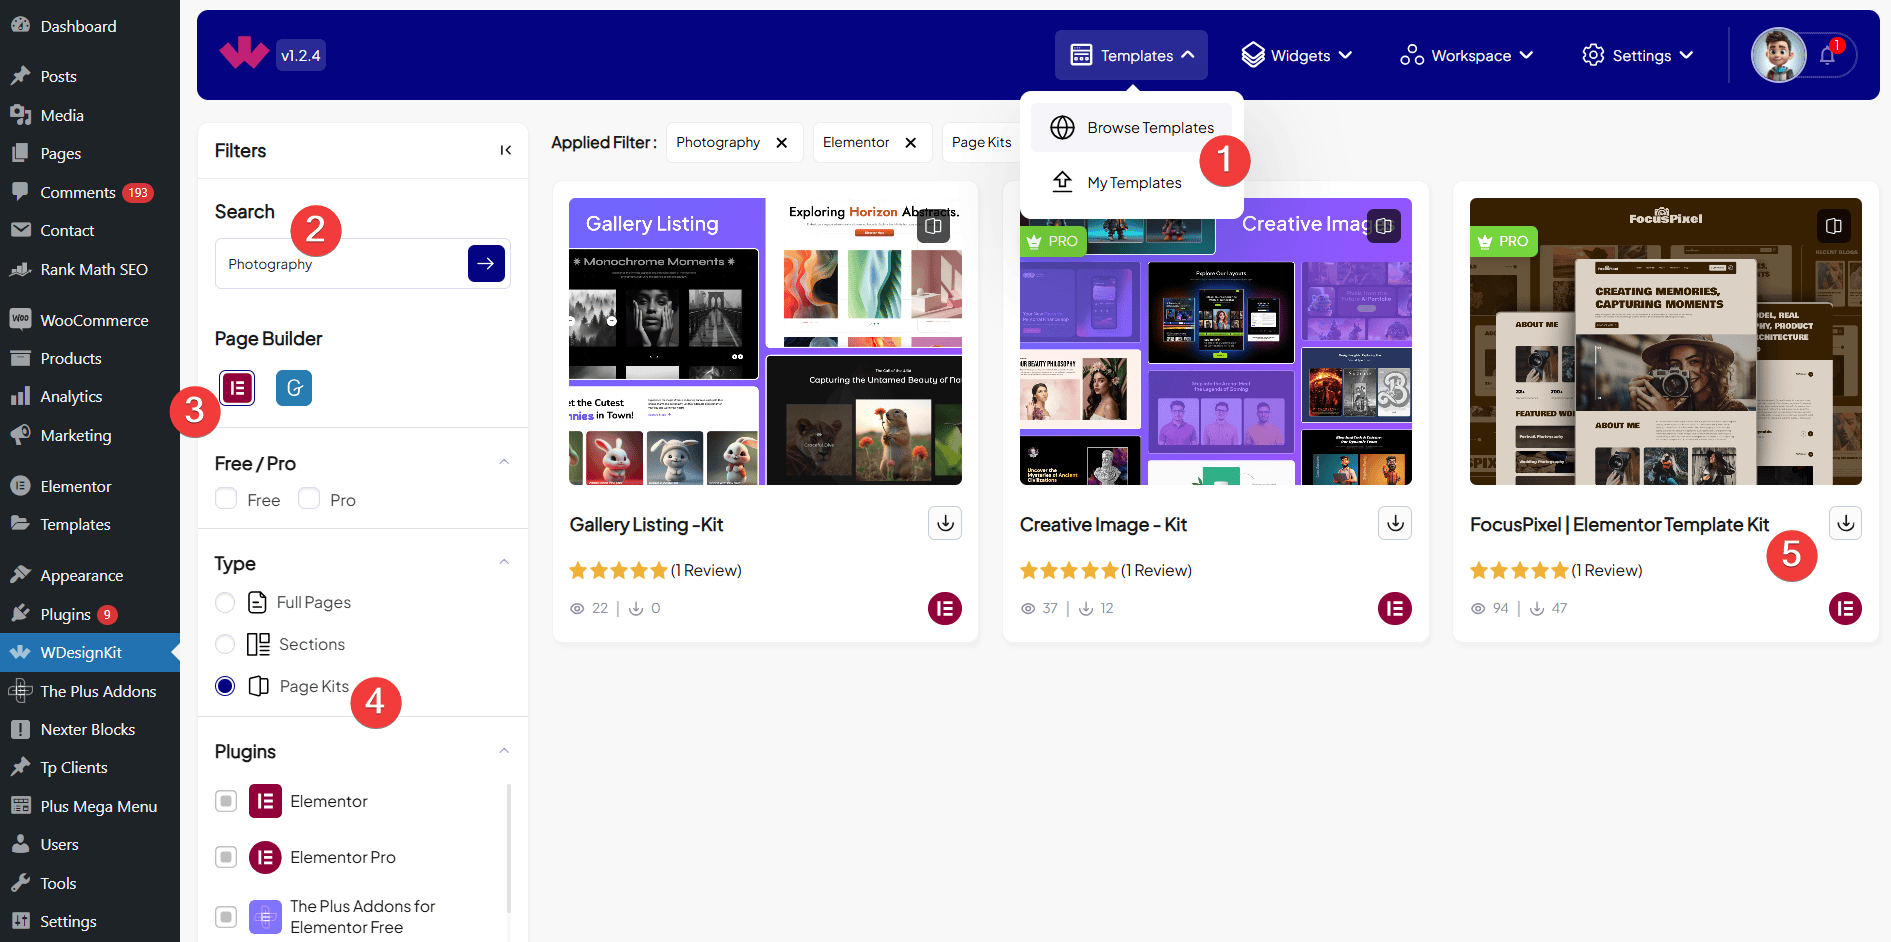Download the Gallery Listing Kit template

(x=945, y=523)
